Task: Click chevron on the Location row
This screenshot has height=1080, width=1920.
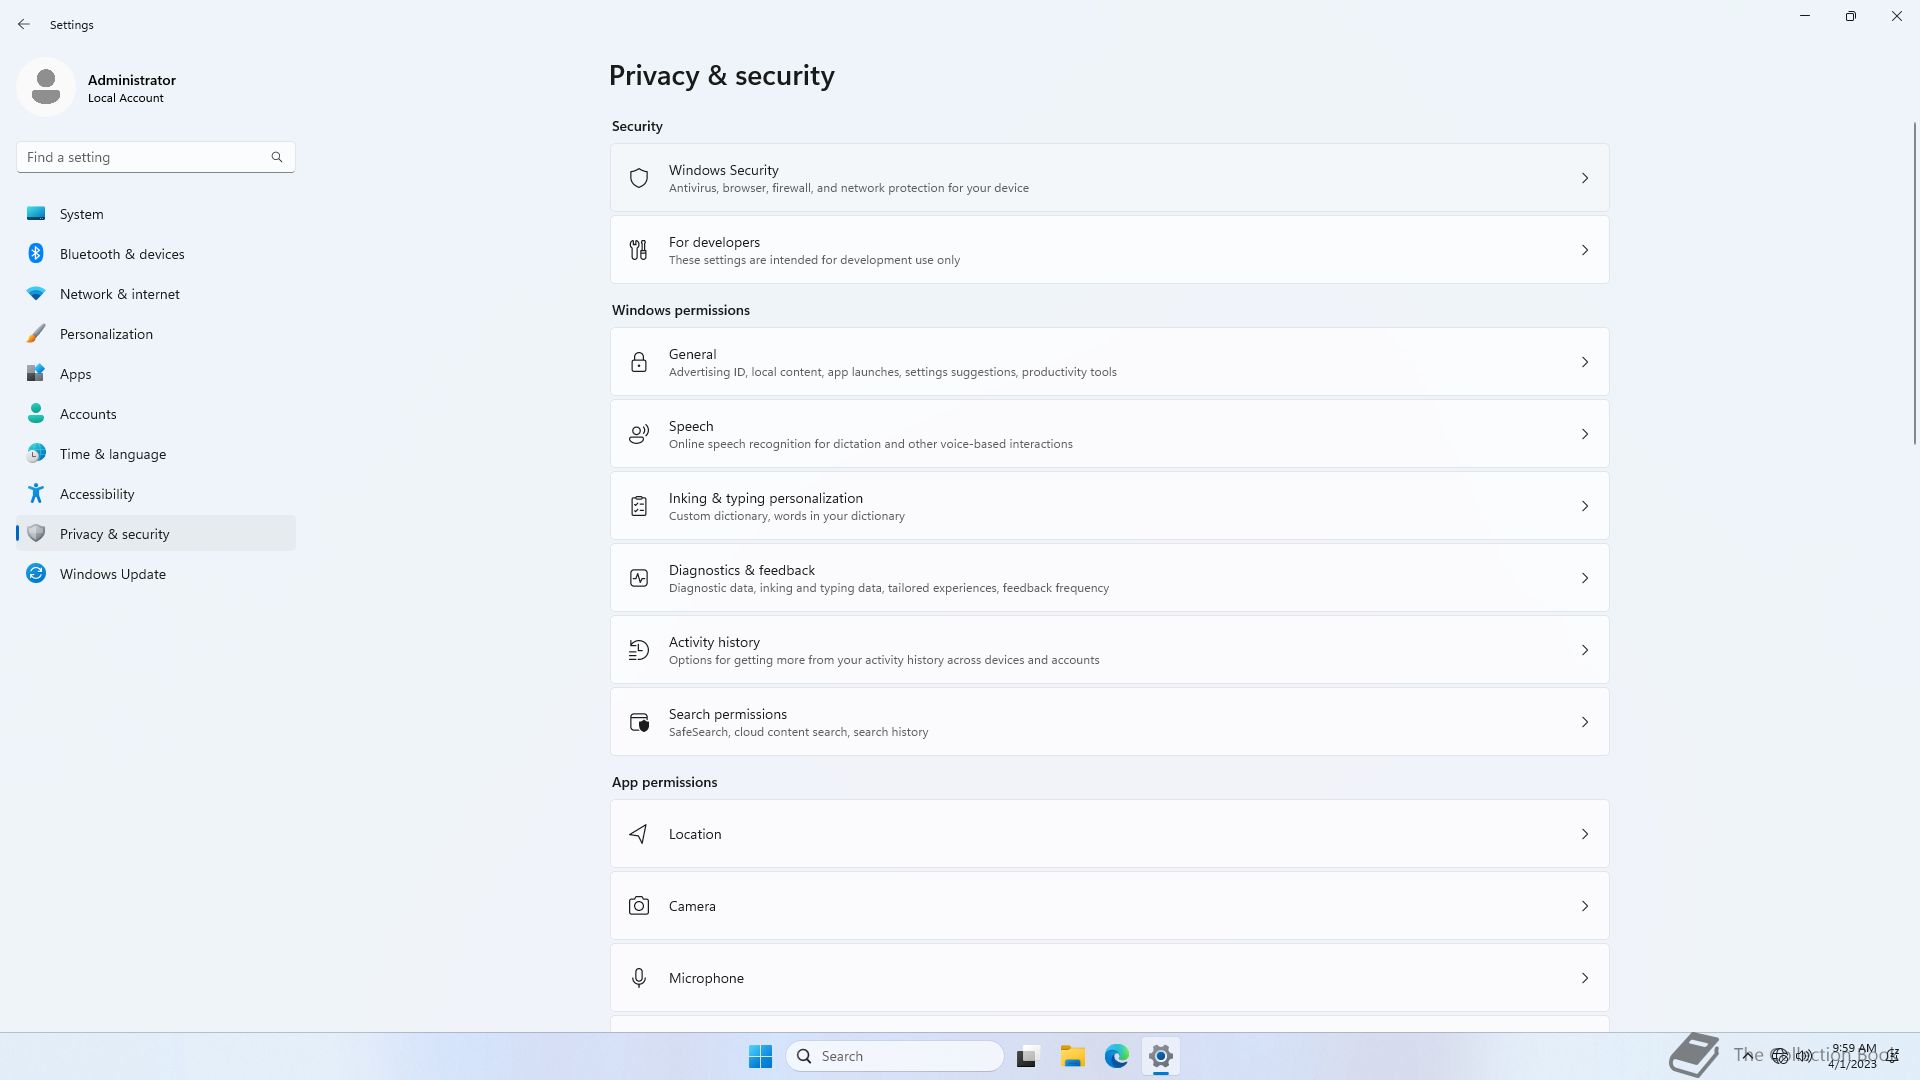Action: click(1585, 834)
